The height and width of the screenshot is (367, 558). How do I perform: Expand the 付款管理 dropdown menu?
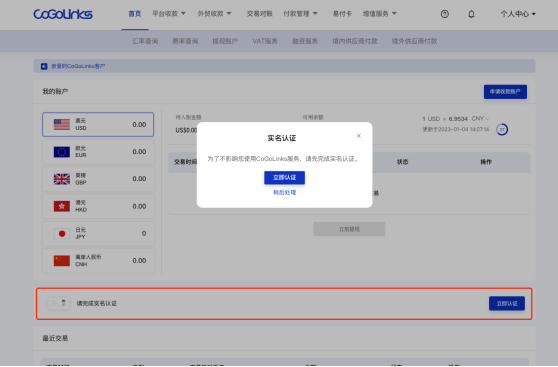[300, 14]
